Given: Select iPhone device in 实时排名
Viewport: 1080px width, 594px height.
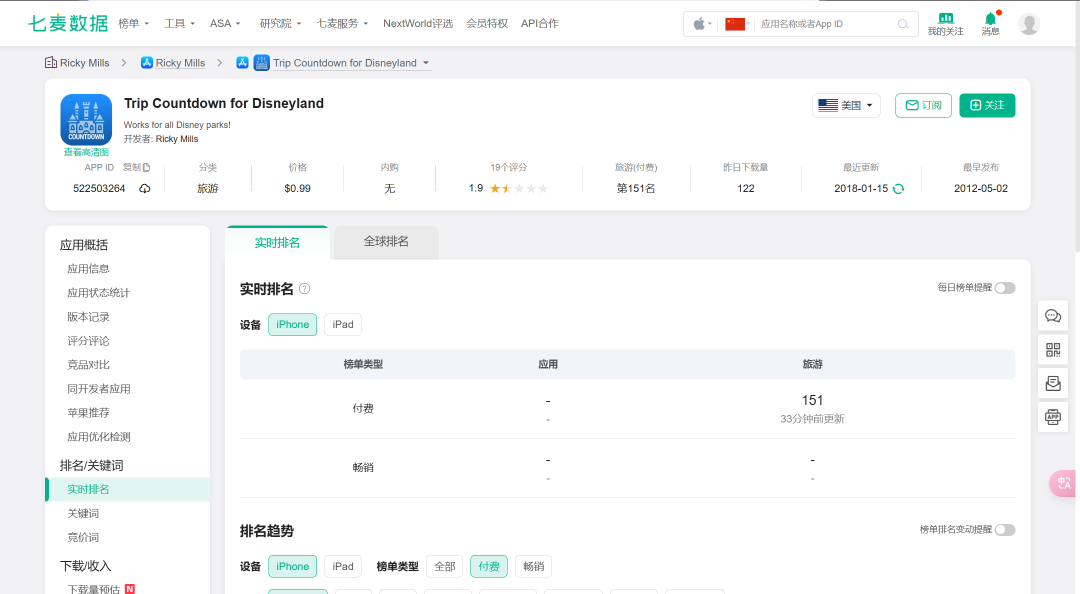Looking at the screenshot, I should tap(293, 325).
